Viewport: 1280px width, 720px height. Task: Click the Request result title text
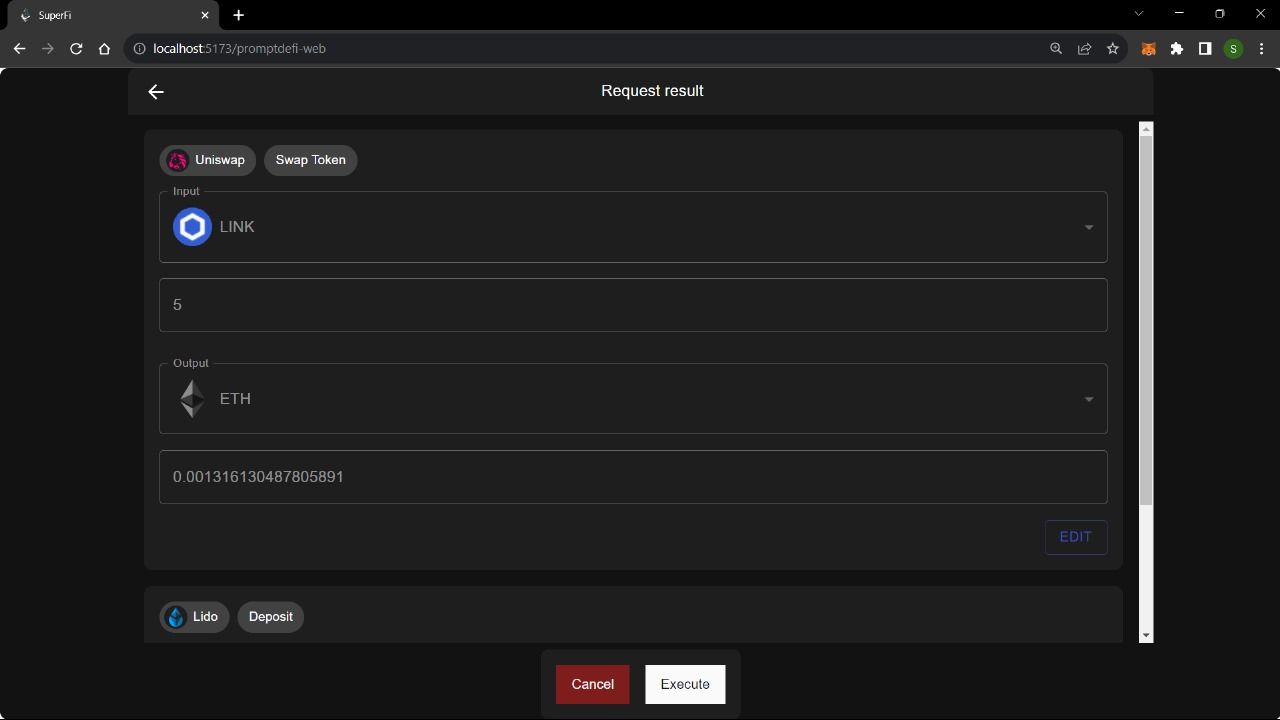652,91
